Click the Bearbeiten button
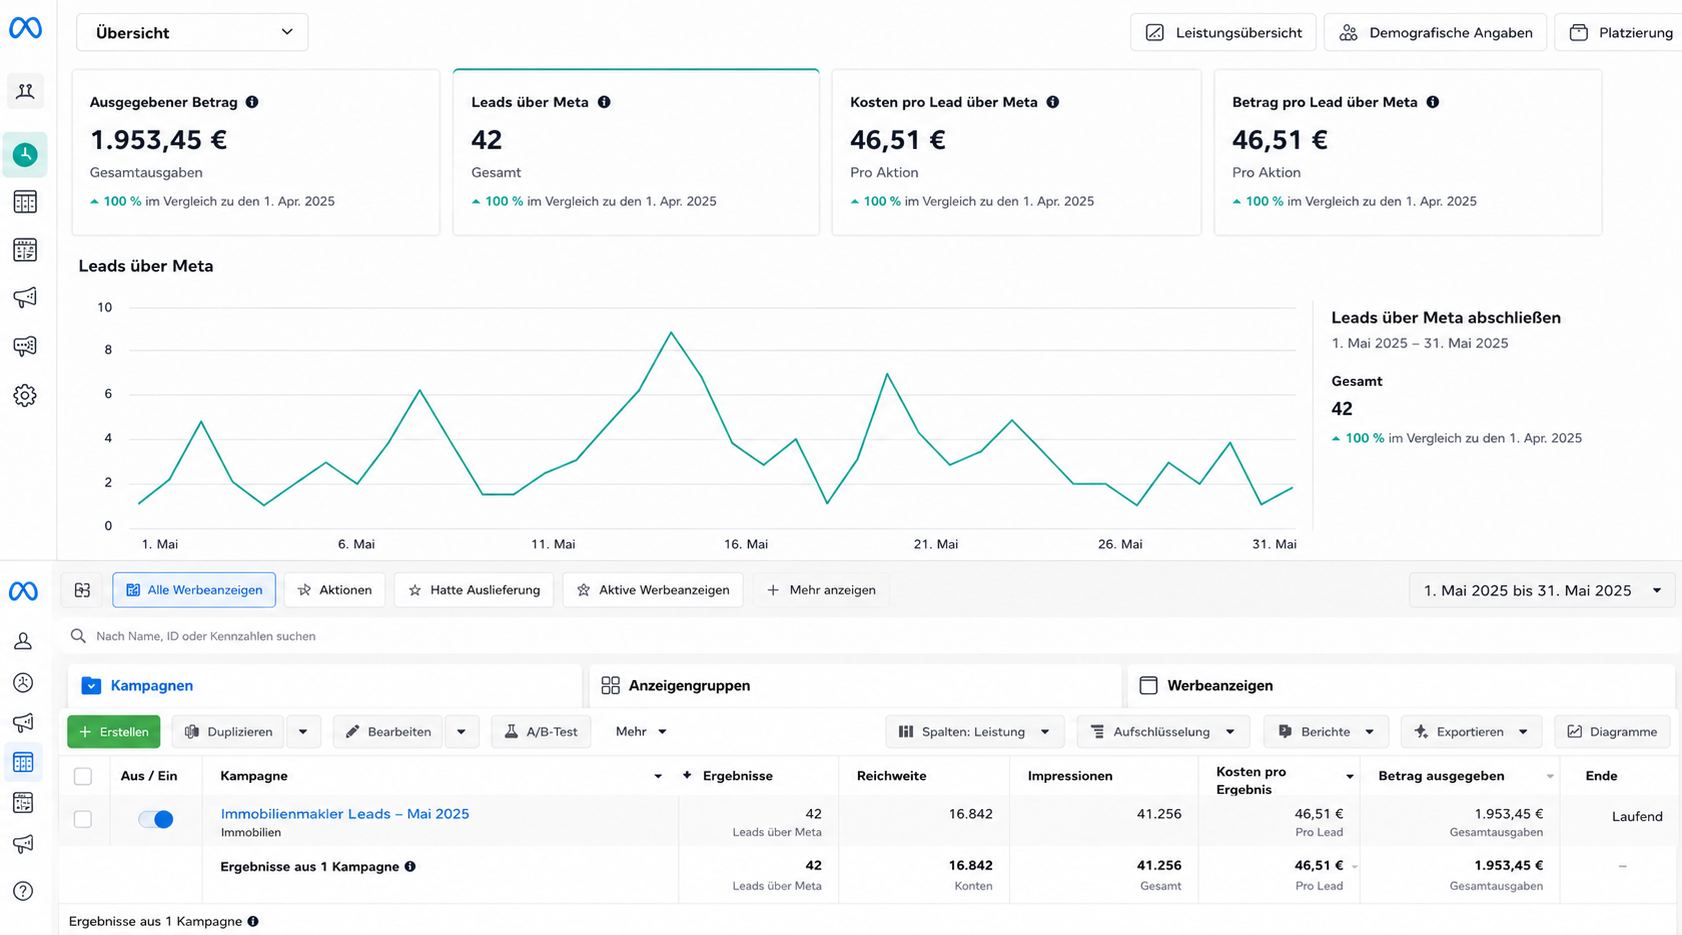The image size is (1682, 935). tap(388, 732)
